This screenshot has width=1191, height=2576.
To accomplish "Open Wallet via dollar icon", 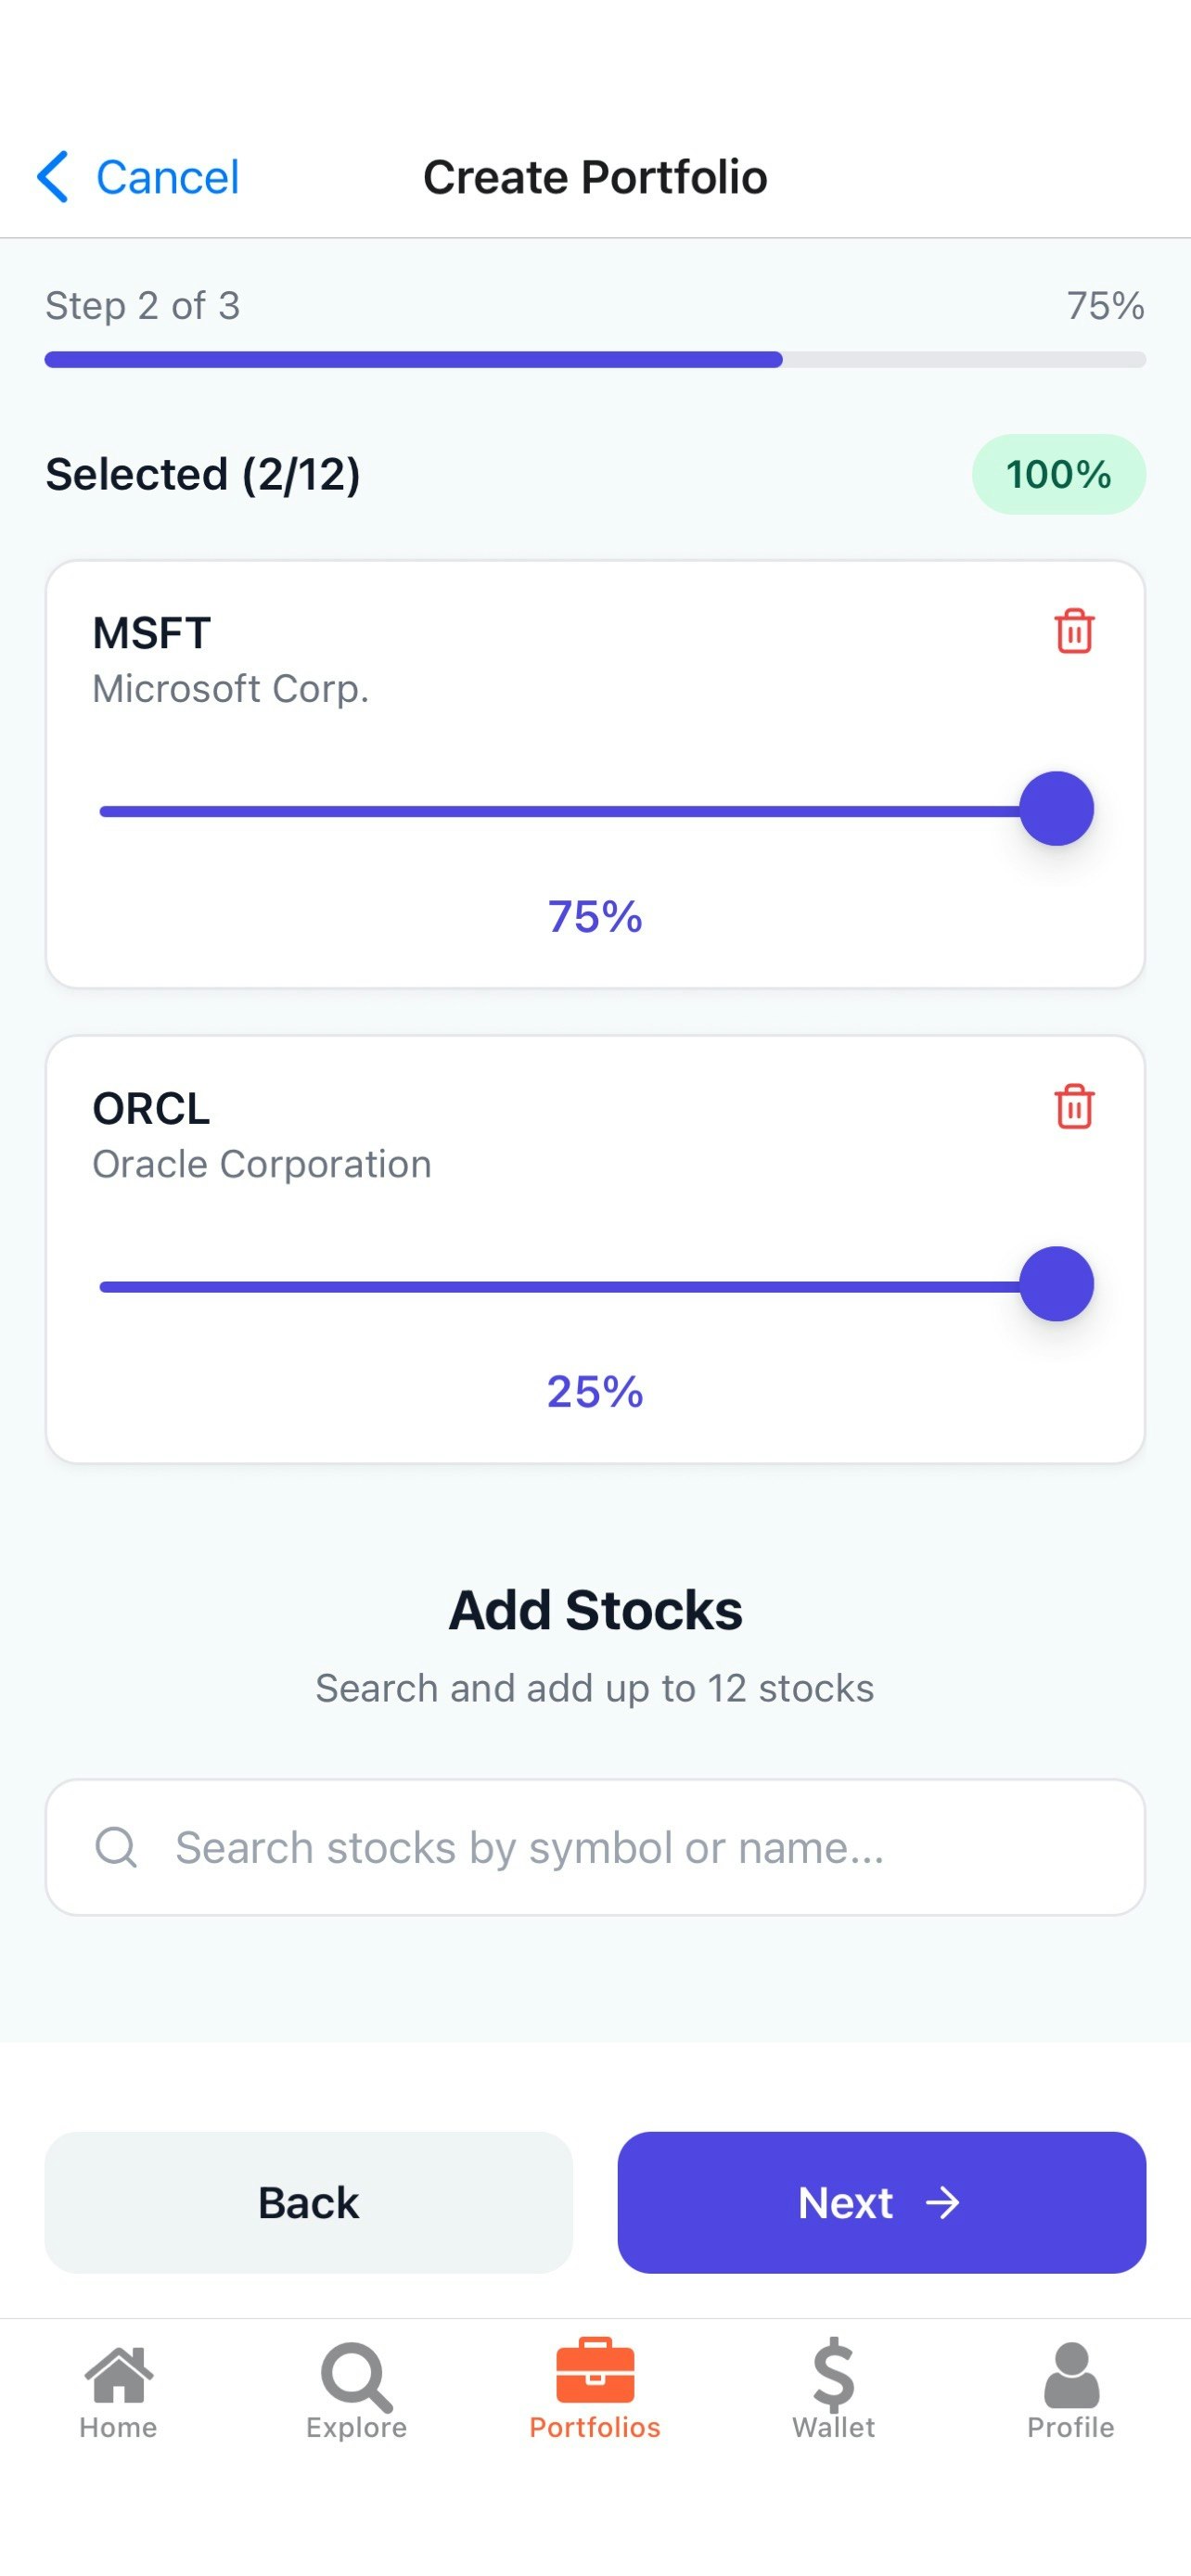I will coord(833,2375).
